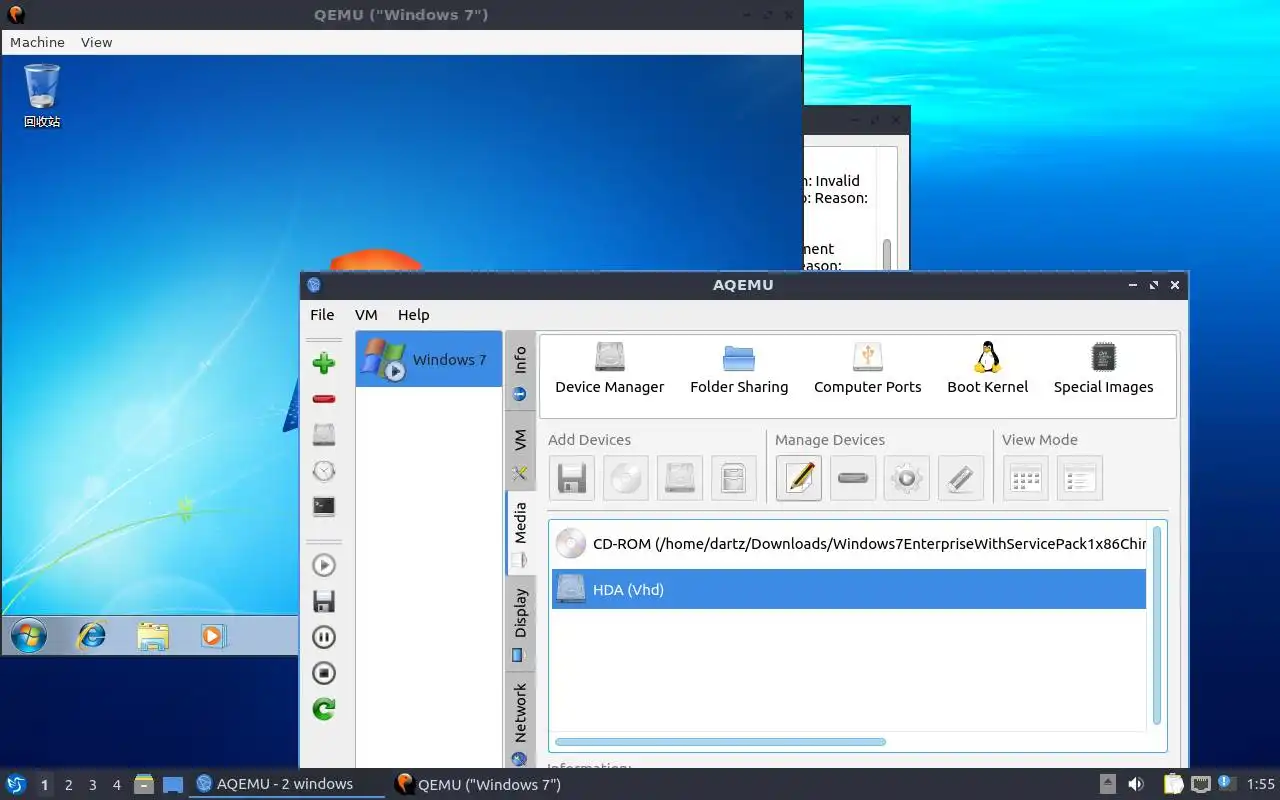Viewport: 1280px width, 800px height.
Task: Switch to the VM vertical tab
Action: (520, 451)
